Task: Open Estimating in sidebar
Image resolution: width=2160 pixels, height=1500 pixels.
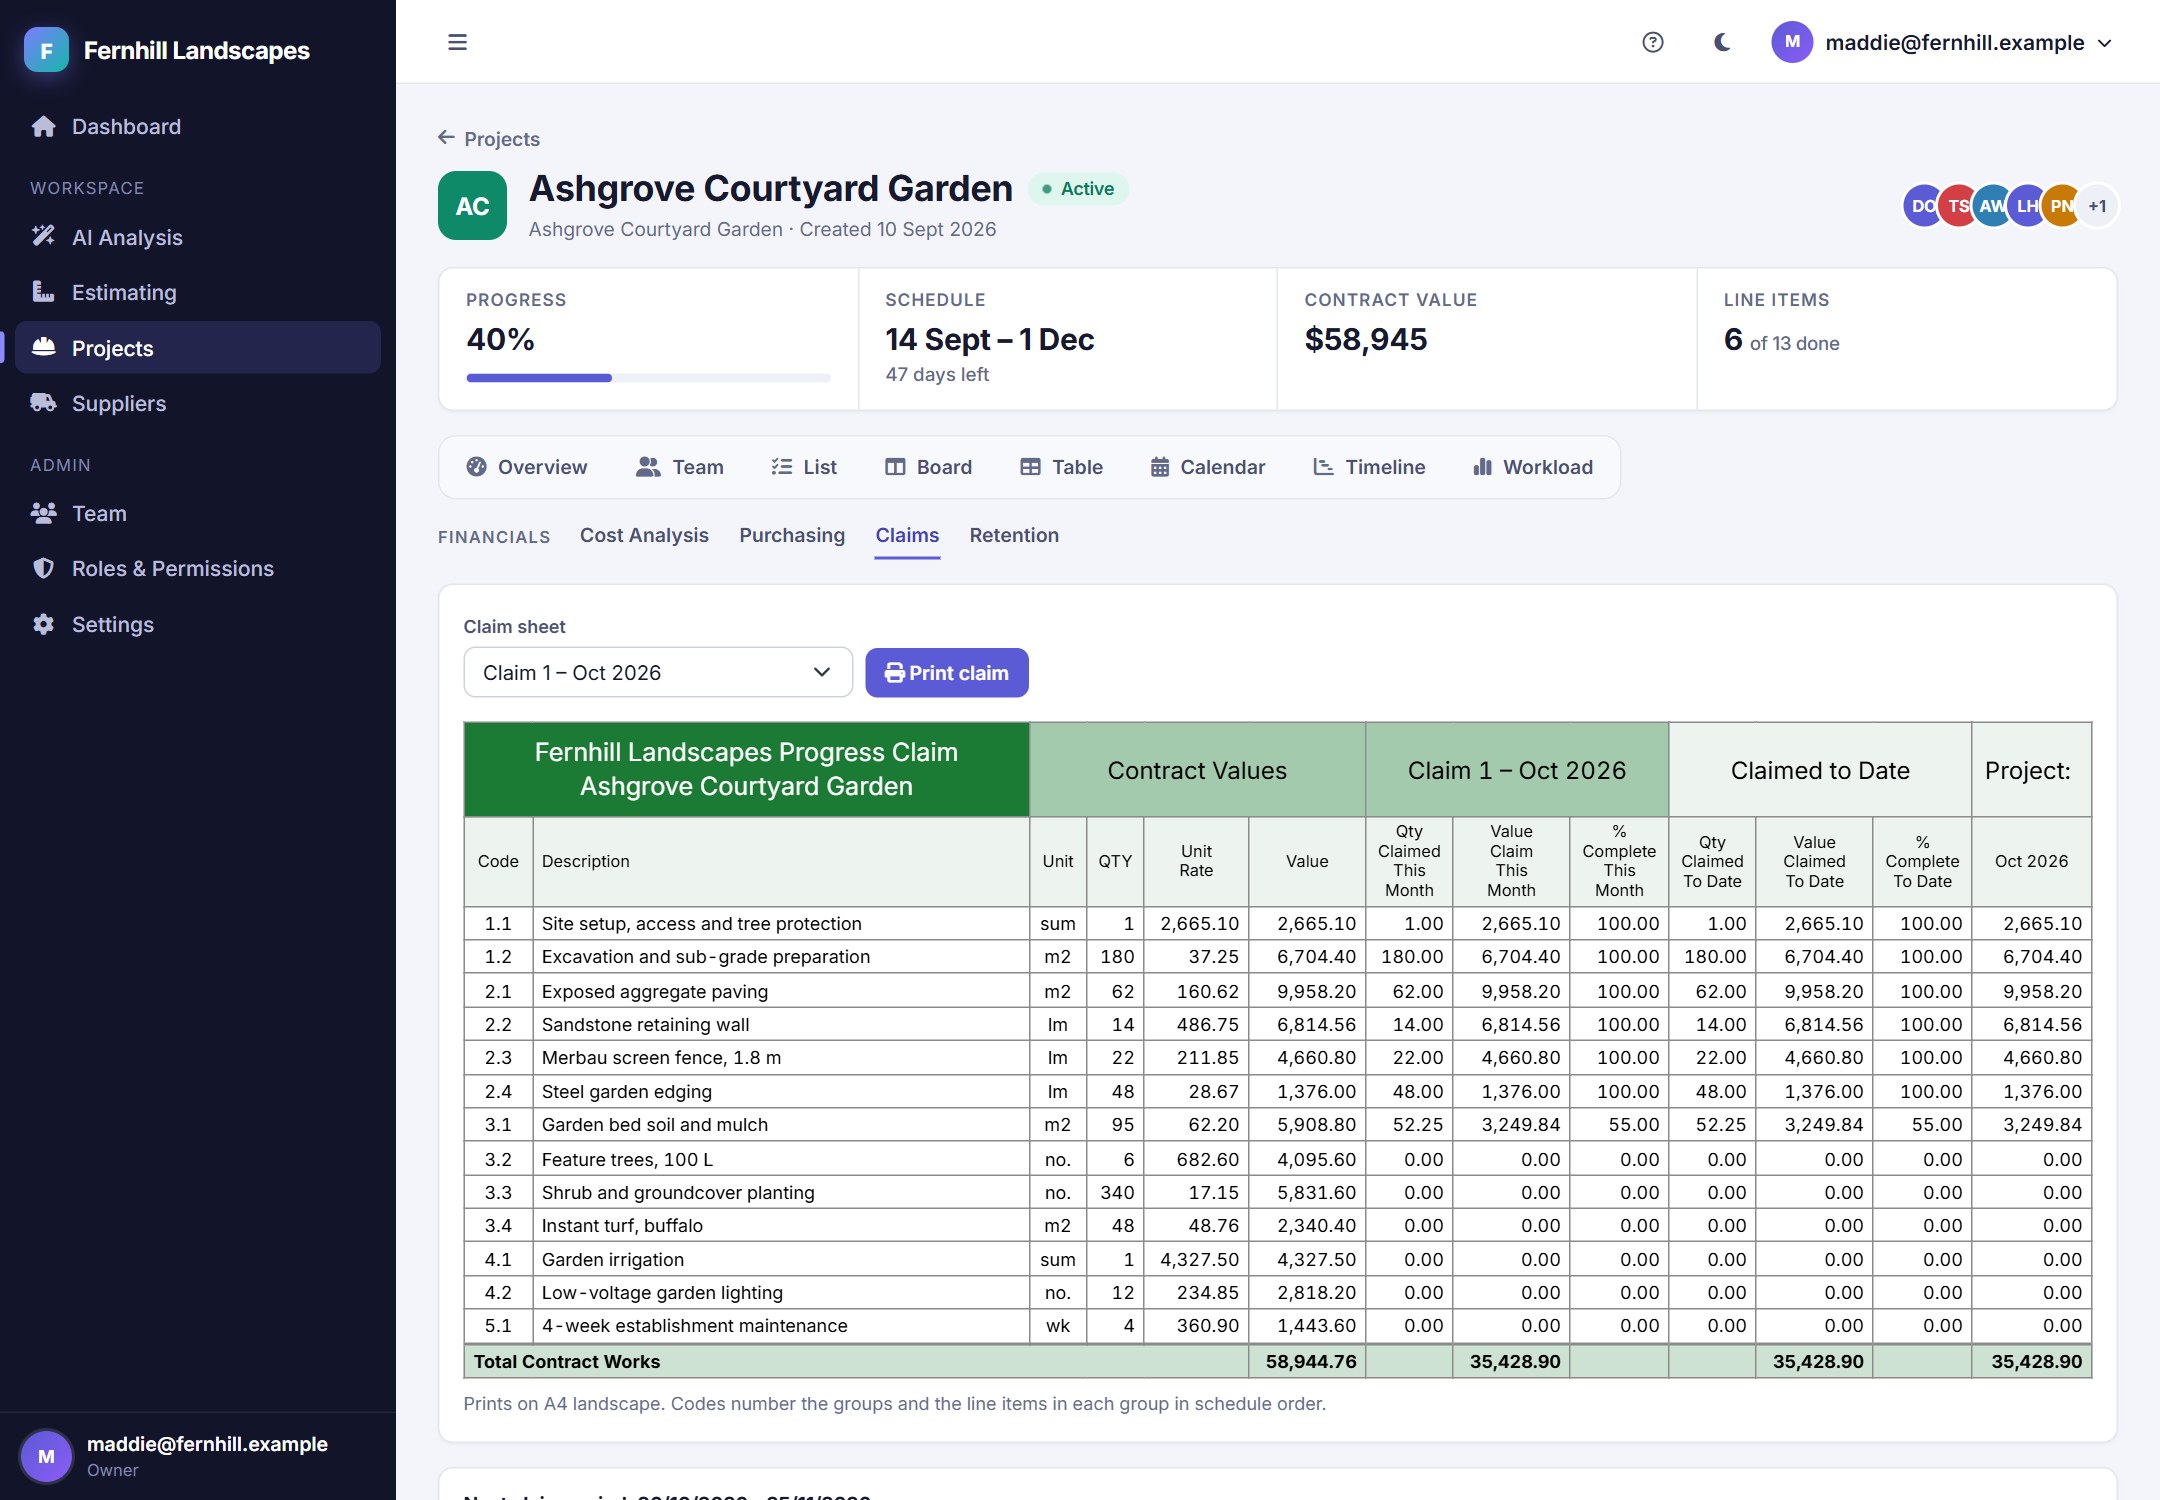Action: click(198, 292)
